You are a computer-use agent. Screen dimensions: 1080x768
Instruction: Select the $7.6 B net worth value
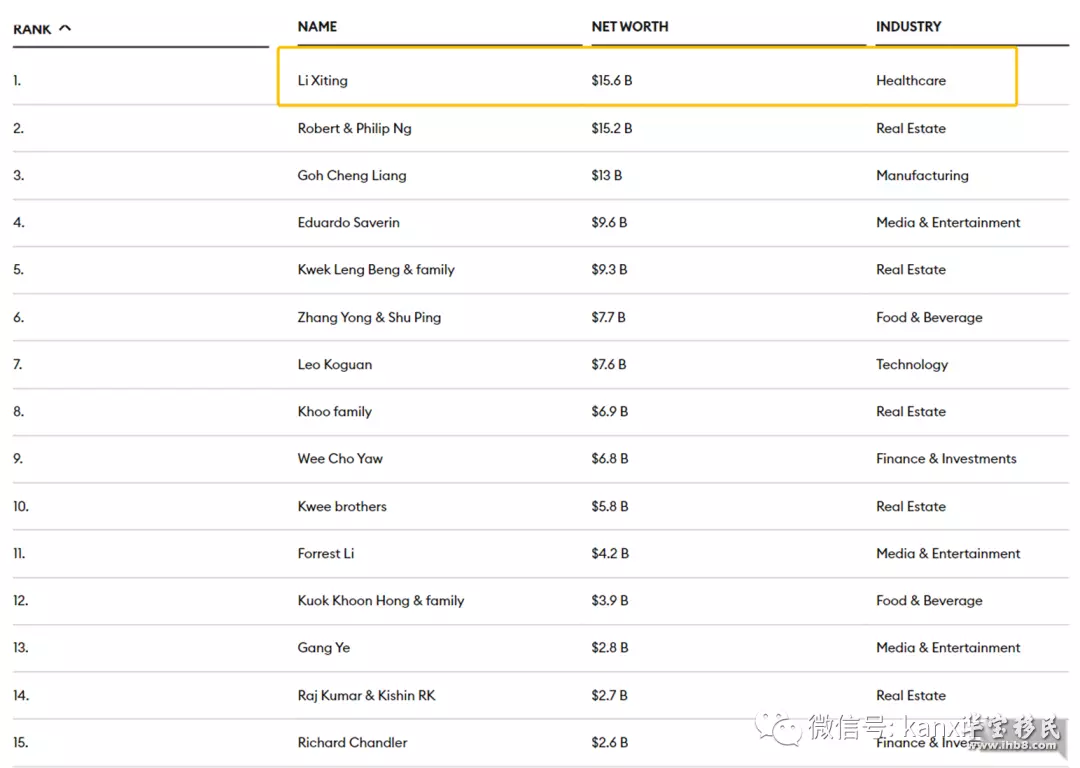(x=608, y=364)
